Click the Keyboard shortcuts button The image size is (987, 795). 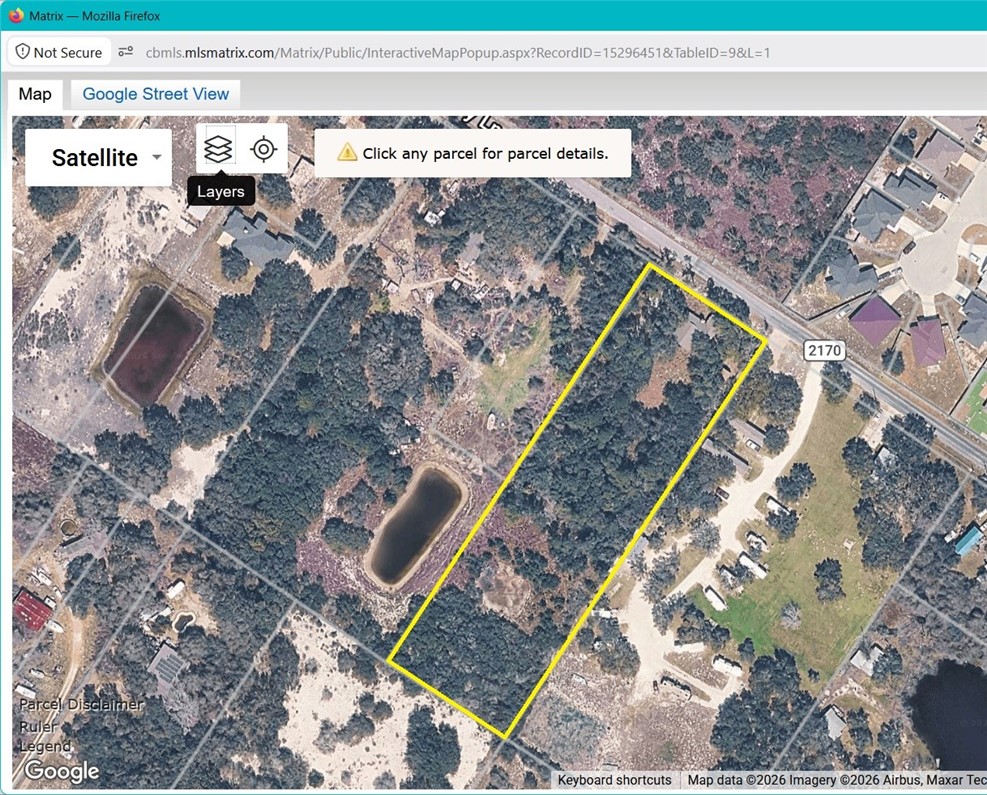[614, 780]
